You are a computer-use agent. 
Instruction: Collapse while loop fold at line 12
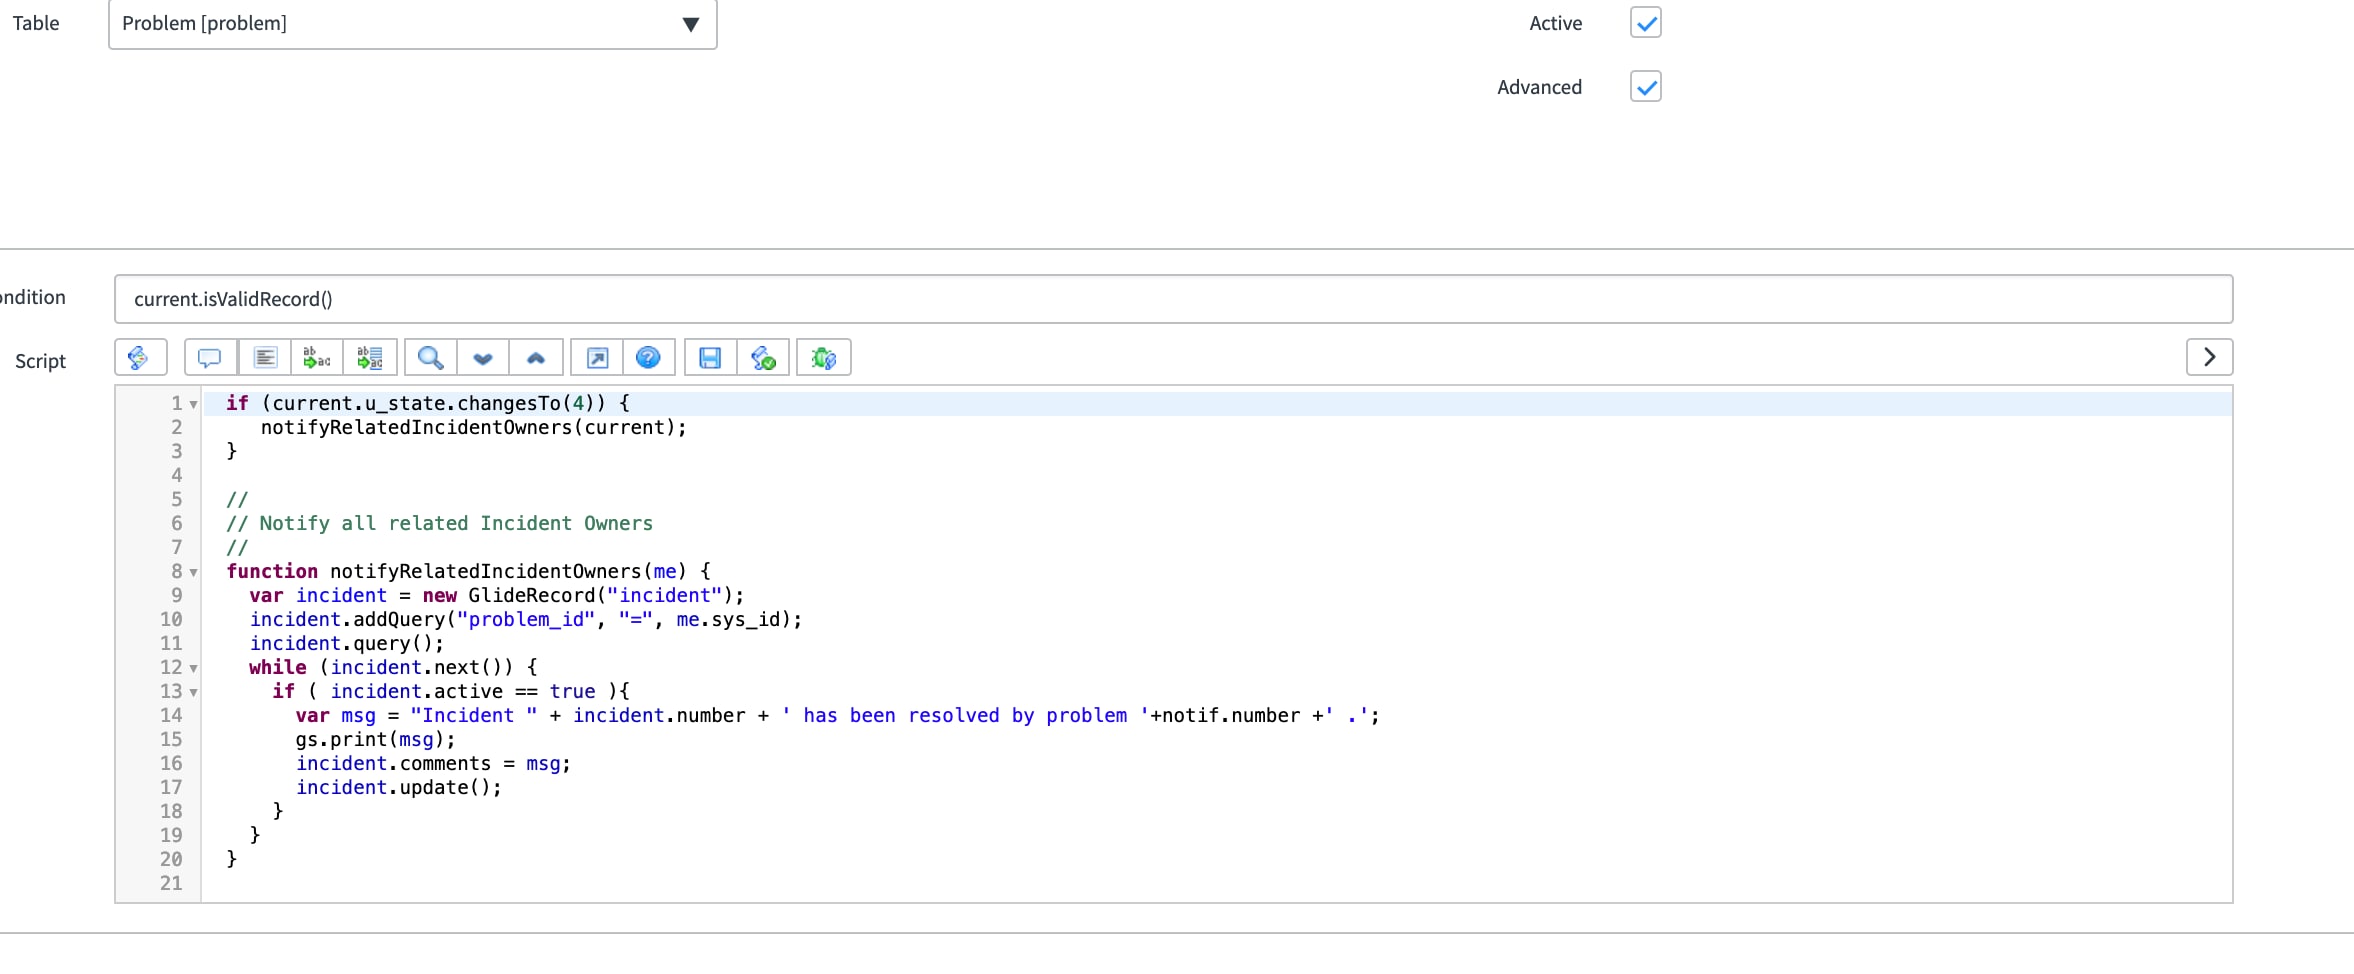194,669
